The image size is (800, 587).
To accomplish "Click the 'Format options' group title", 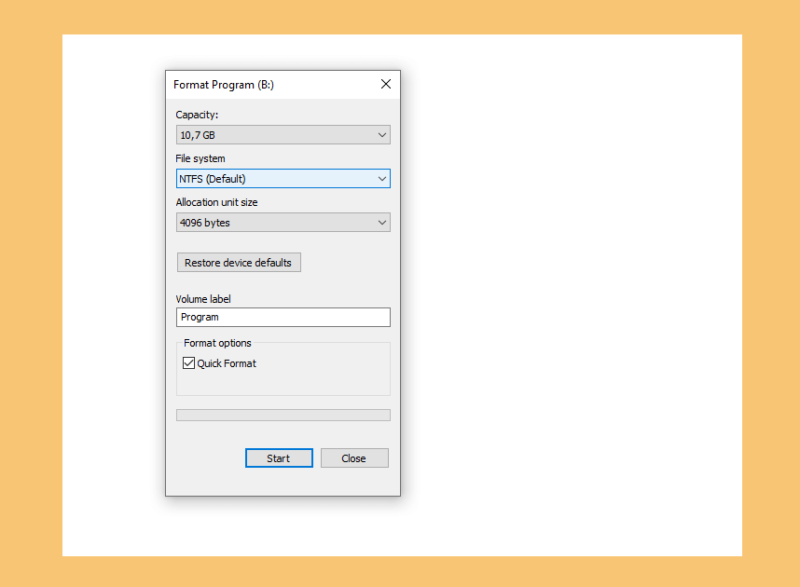I will click(217, 343).
